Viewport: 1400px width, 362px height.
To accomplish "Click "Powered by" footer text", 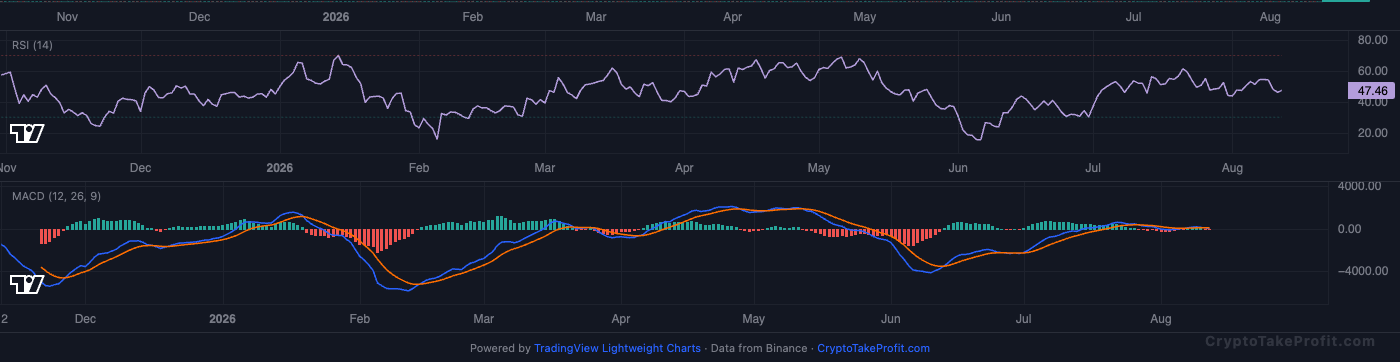I will (500, 349).
